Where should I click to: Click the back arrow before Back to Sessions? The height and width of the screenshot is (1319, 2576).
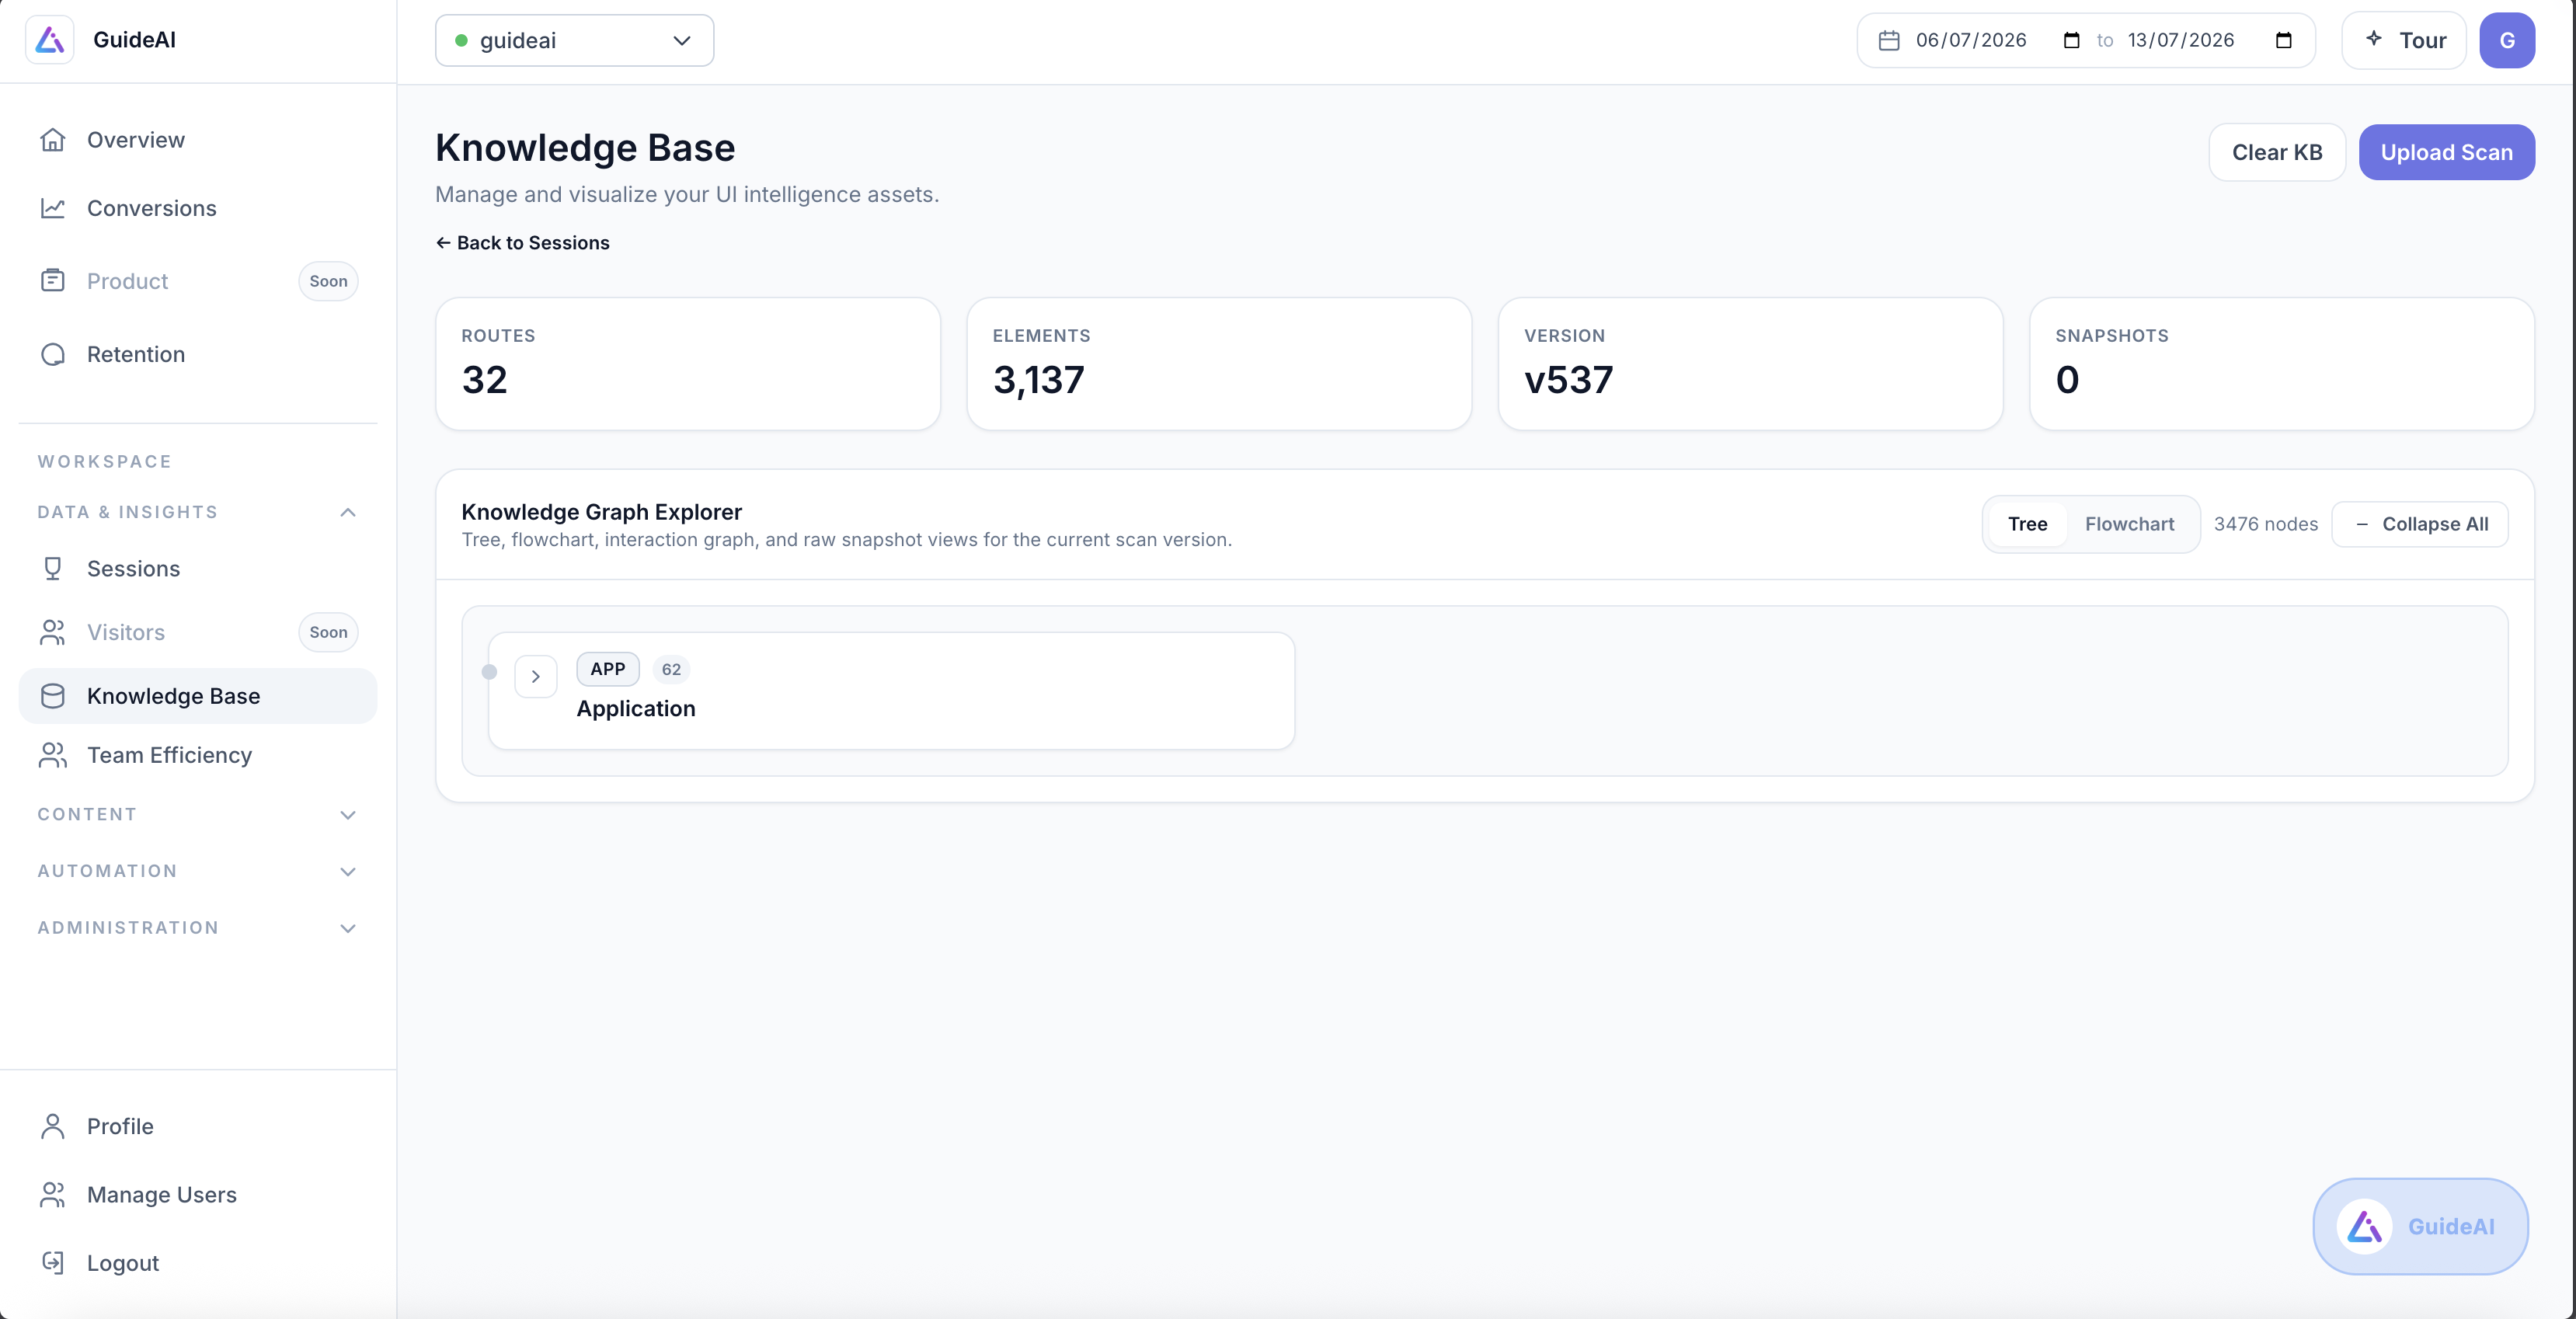[x=443, y=243]
